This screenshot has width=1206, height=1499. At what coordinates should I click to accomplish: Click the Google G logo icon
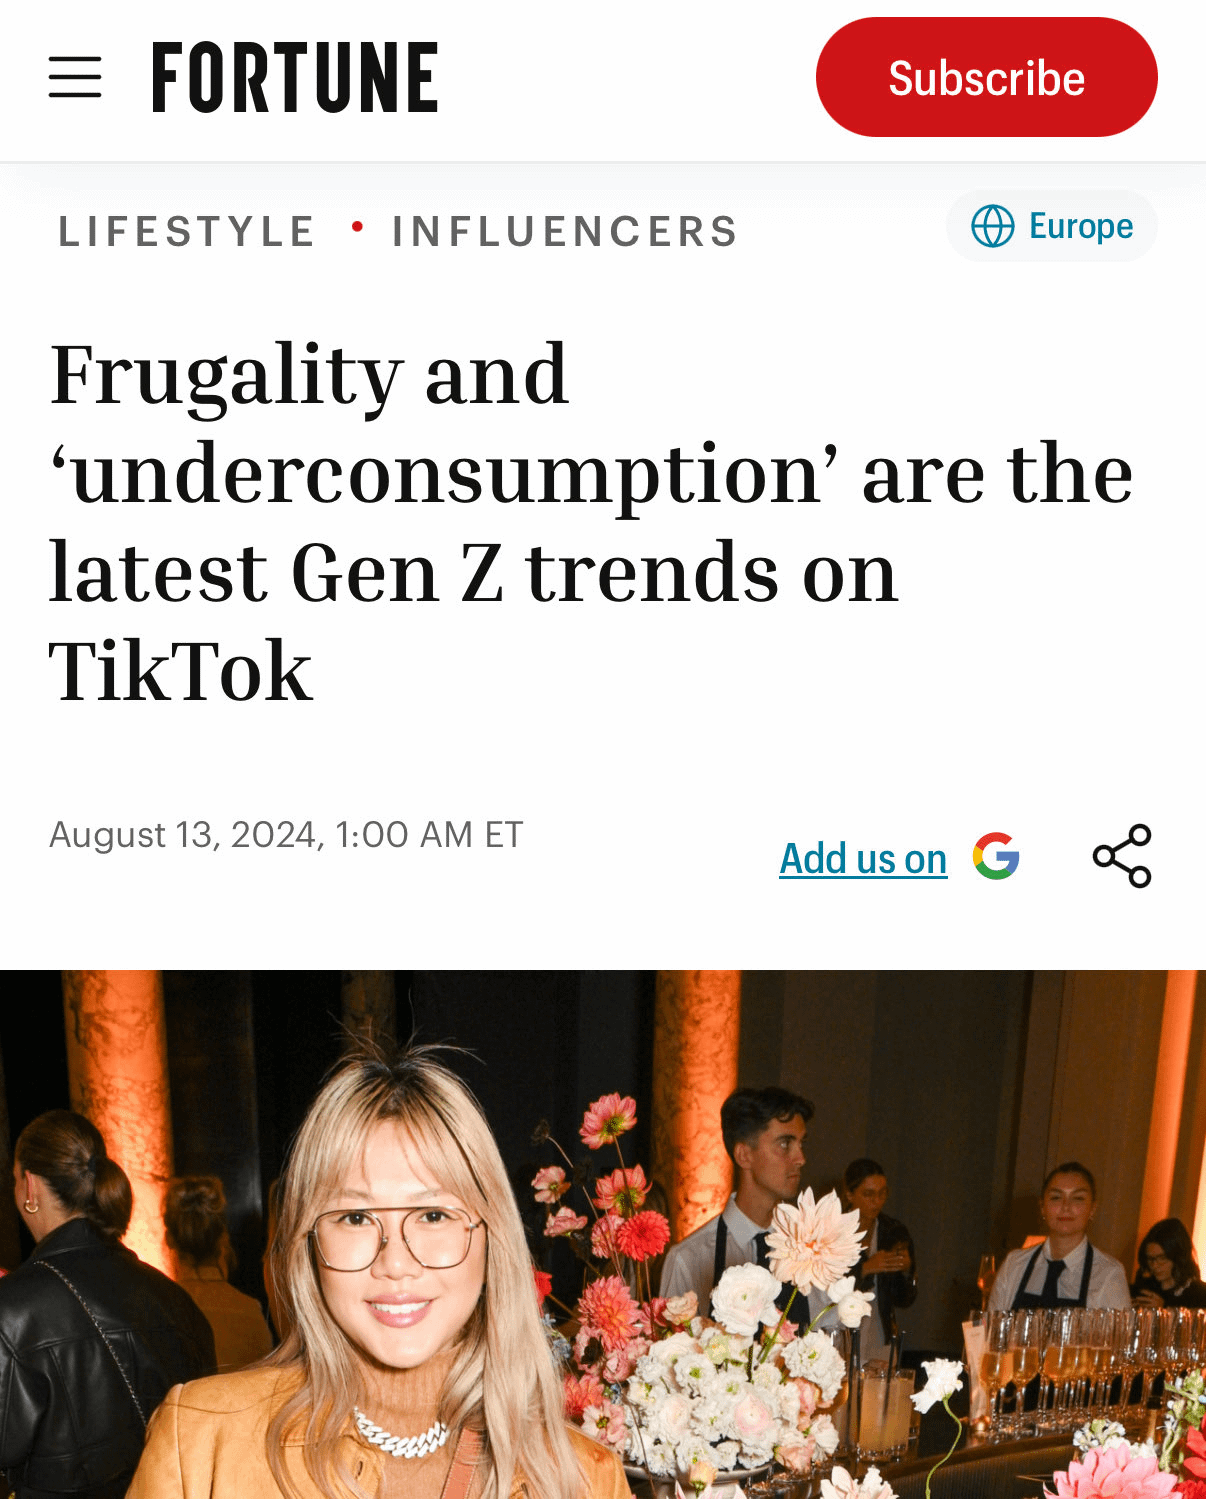996,856
